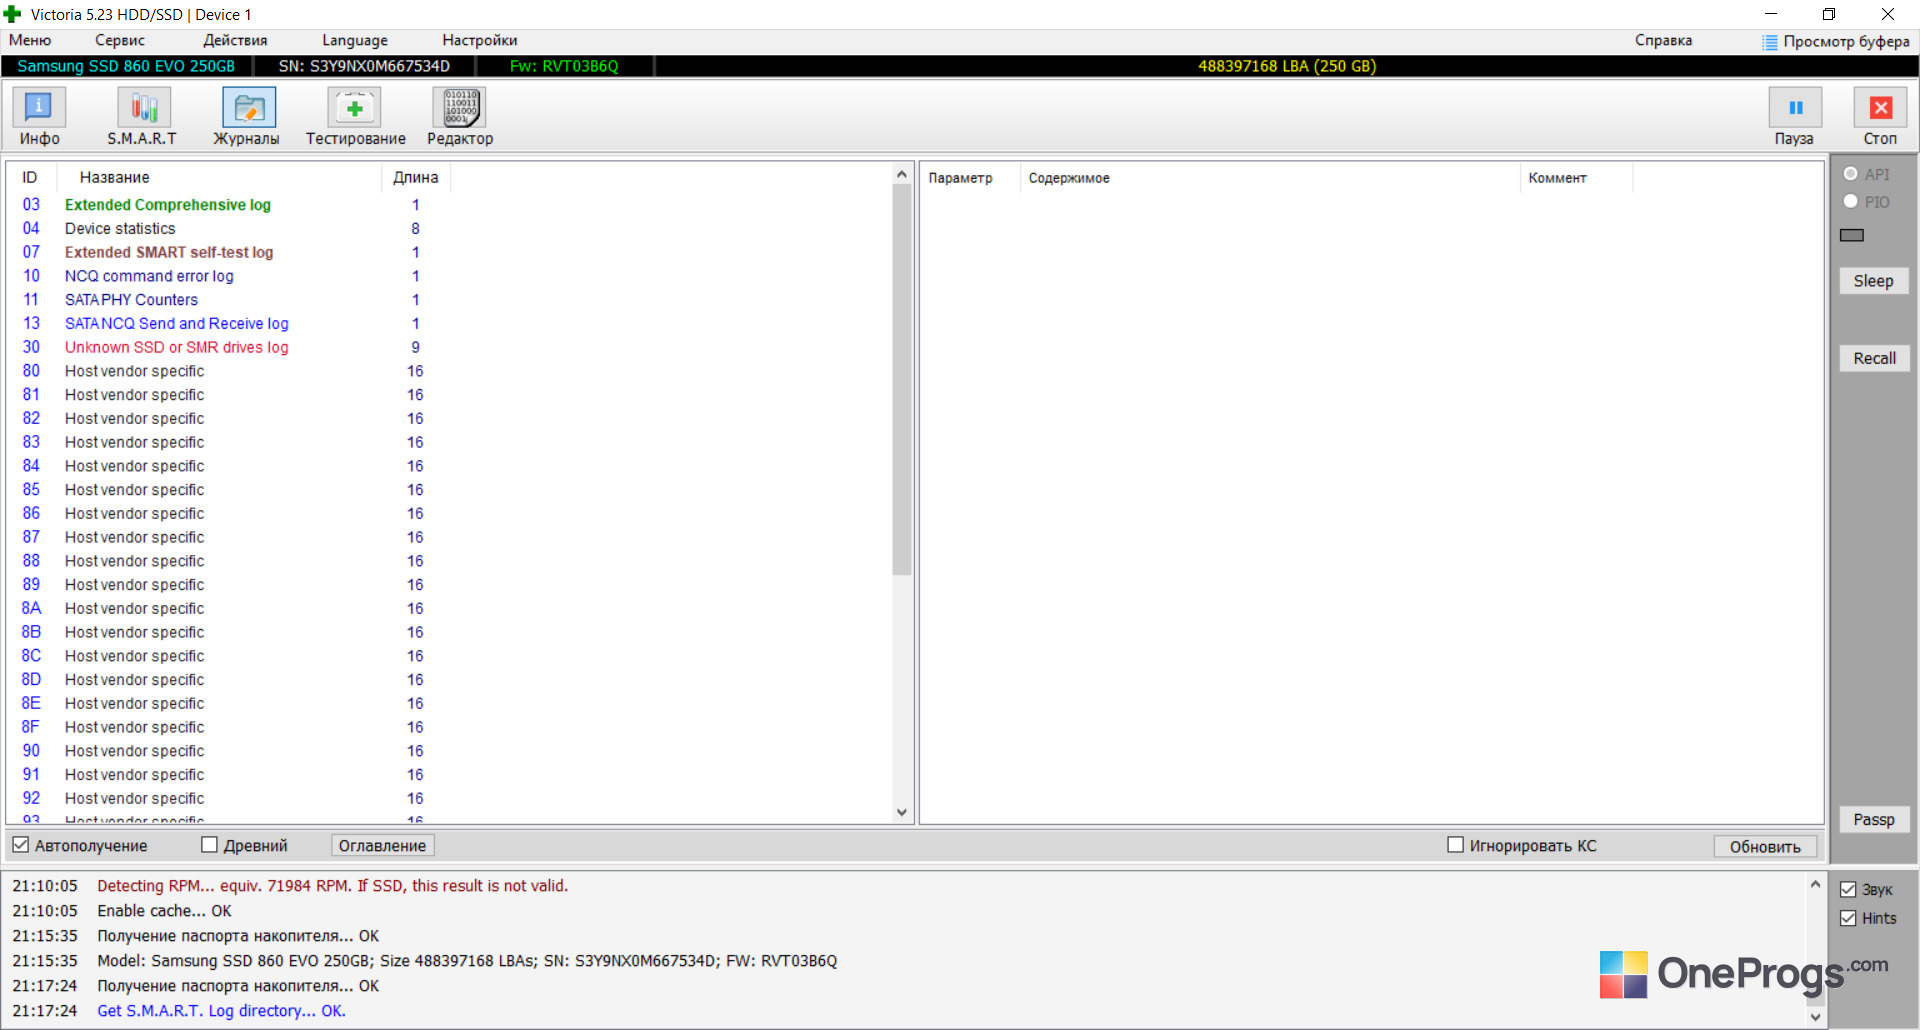This screenshot has height=1030, width=1920.
Task: Click the Enable cache... OK log line
Action: coord(164,911)
